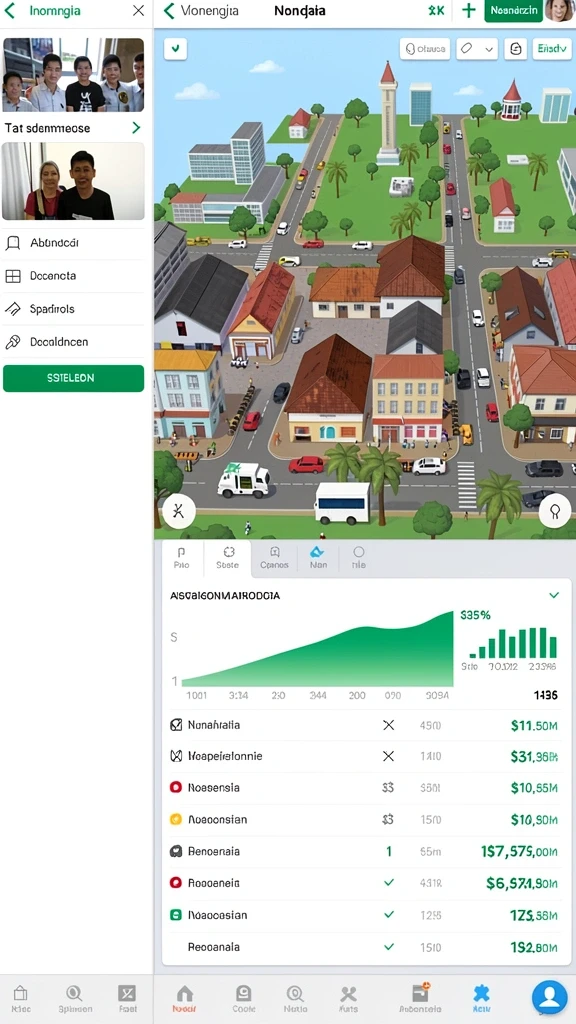
Task: Expand the green chevron dropdown on map top-left
Action: pos(176,49)
